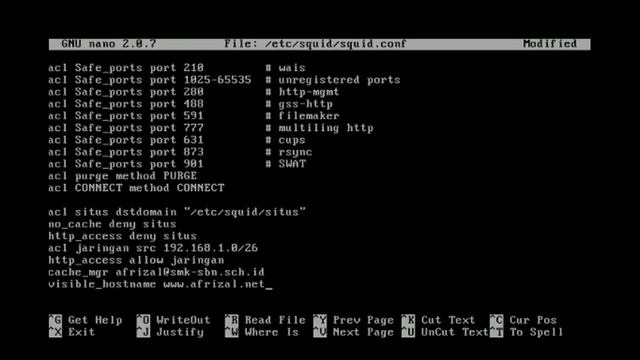Click the acl jaringan src 192.168.1.0/26 line

(x=153, y=248)
